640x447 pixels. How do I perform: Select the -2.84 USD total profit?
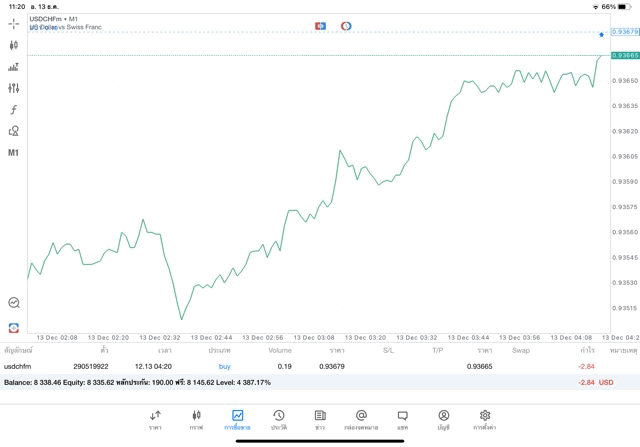[596, 383]
